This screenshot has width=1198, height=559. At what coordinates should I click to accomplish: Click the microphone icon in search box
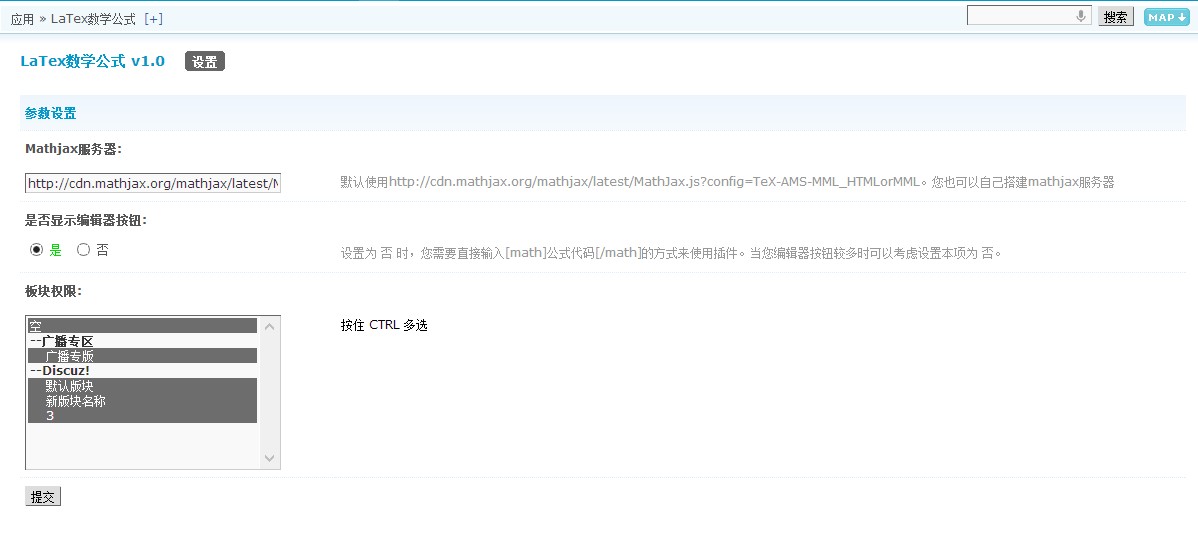pyautogui.click(x=1081, y=16)
